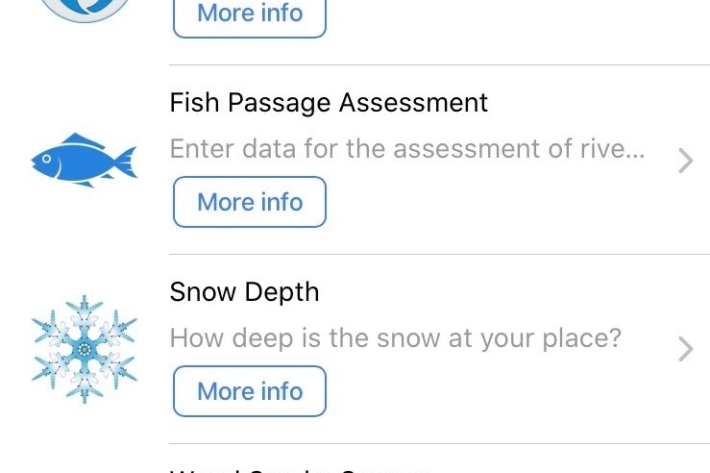Tap the center of the snowflake icon

(83, 349)
